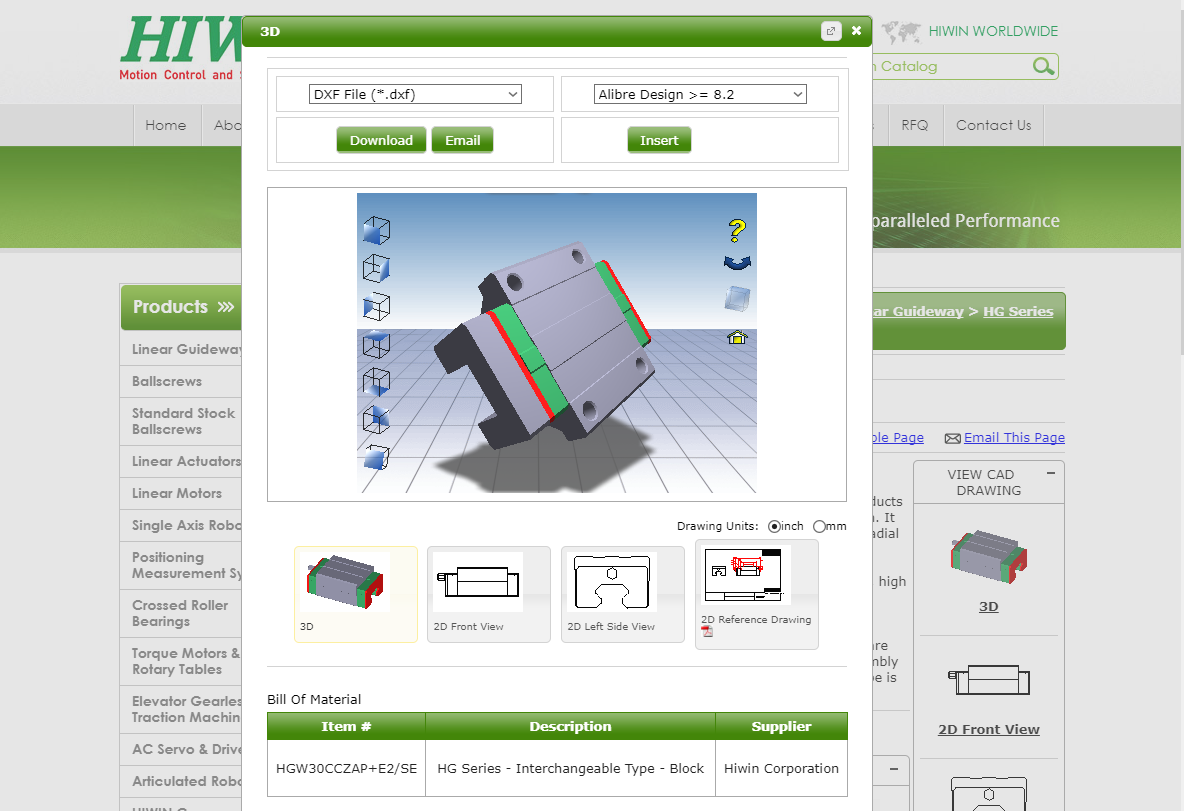Viewport: 1184px width, 811px height.
Task: Choose mm drawing units
Action: (819, 526)
